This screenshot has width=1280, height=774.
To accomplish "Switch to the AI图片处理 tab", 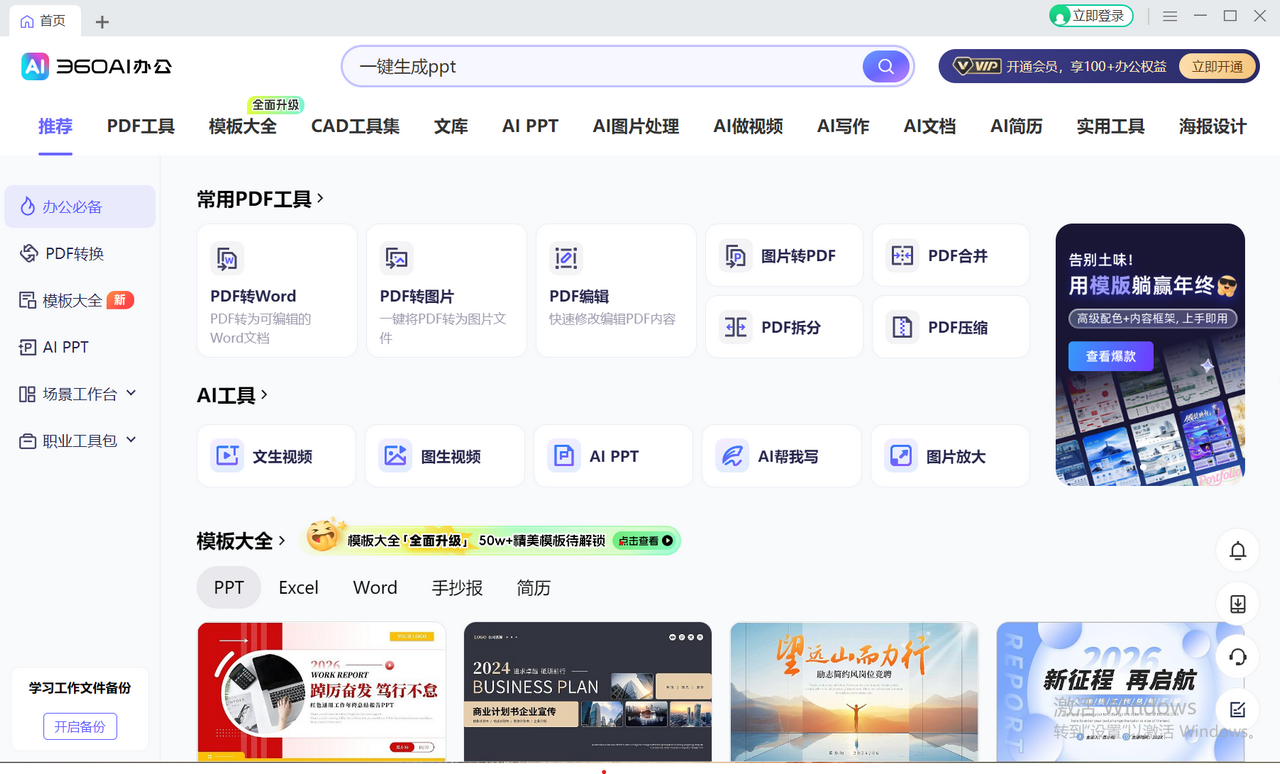I will [x=635, y=126].
